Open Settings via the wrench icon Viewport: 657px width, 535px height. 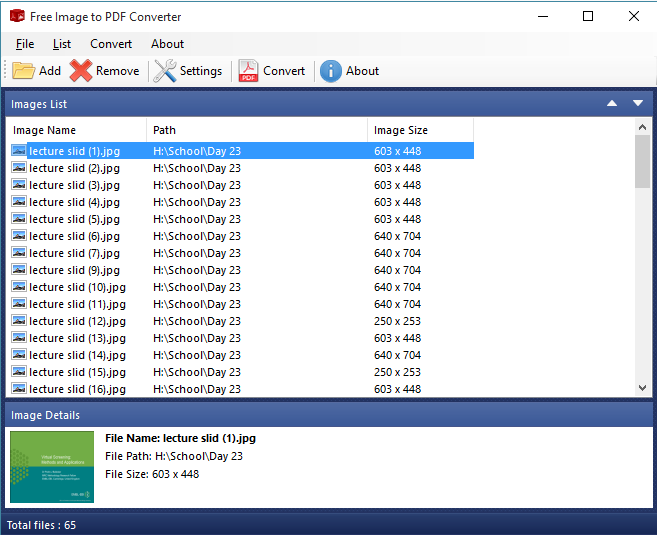pyautogui.click(x=165, y=71)
